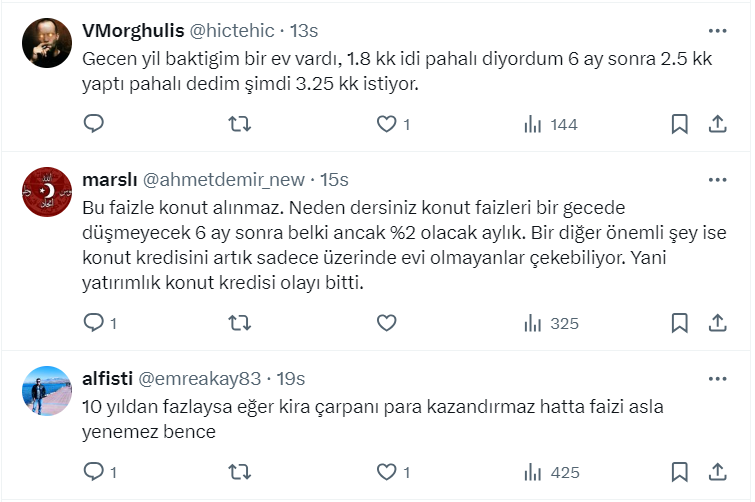The width and height of the screenshot is (755, 502).
Task: Reply to VMorghulis's tweet
Action: pos(94,124)
